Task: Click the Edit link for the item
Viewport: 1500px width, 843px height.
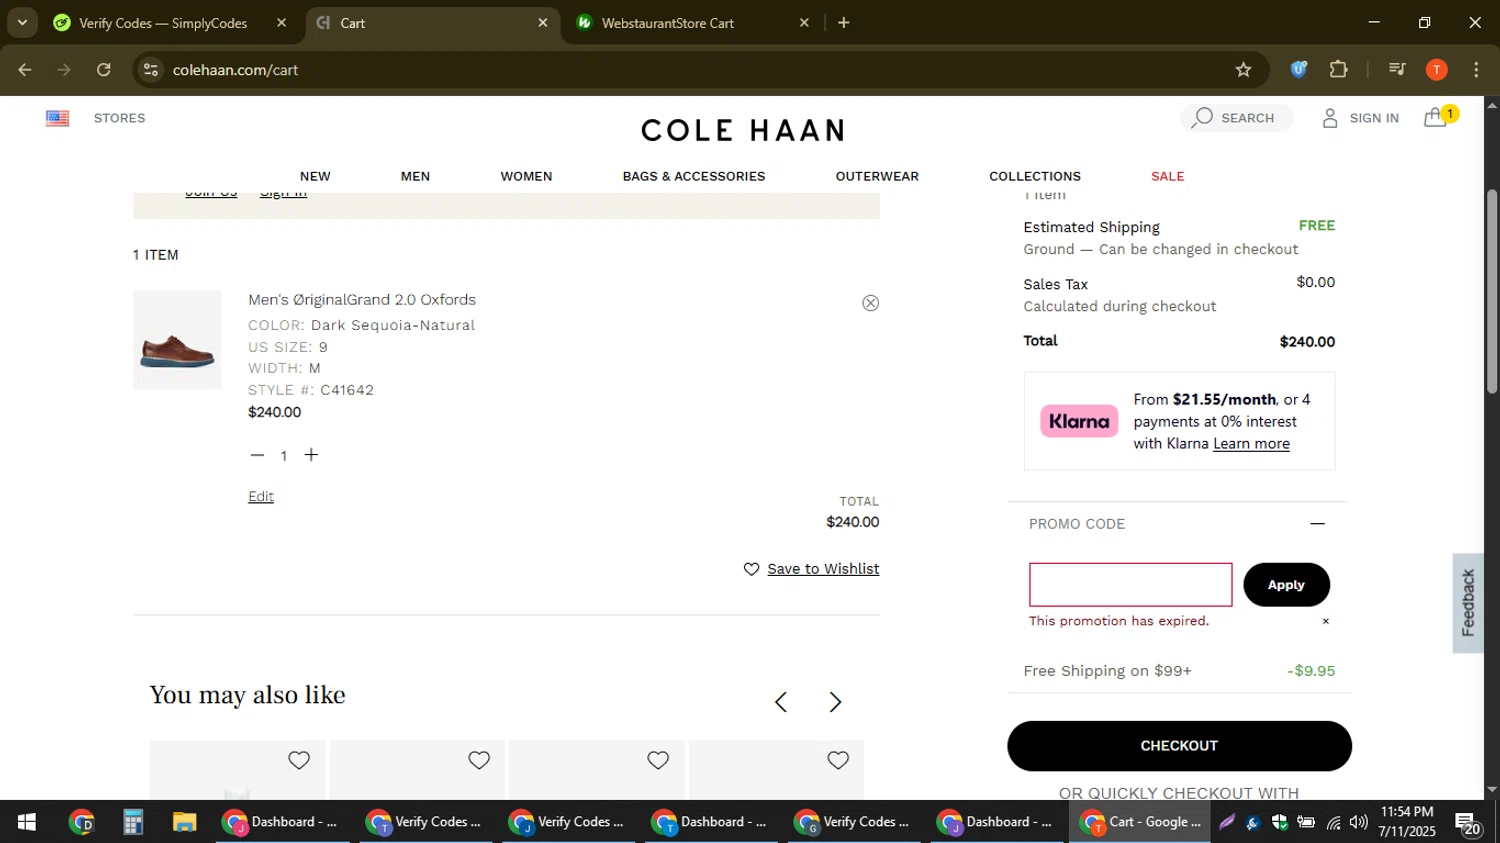Action: point(261,497)
